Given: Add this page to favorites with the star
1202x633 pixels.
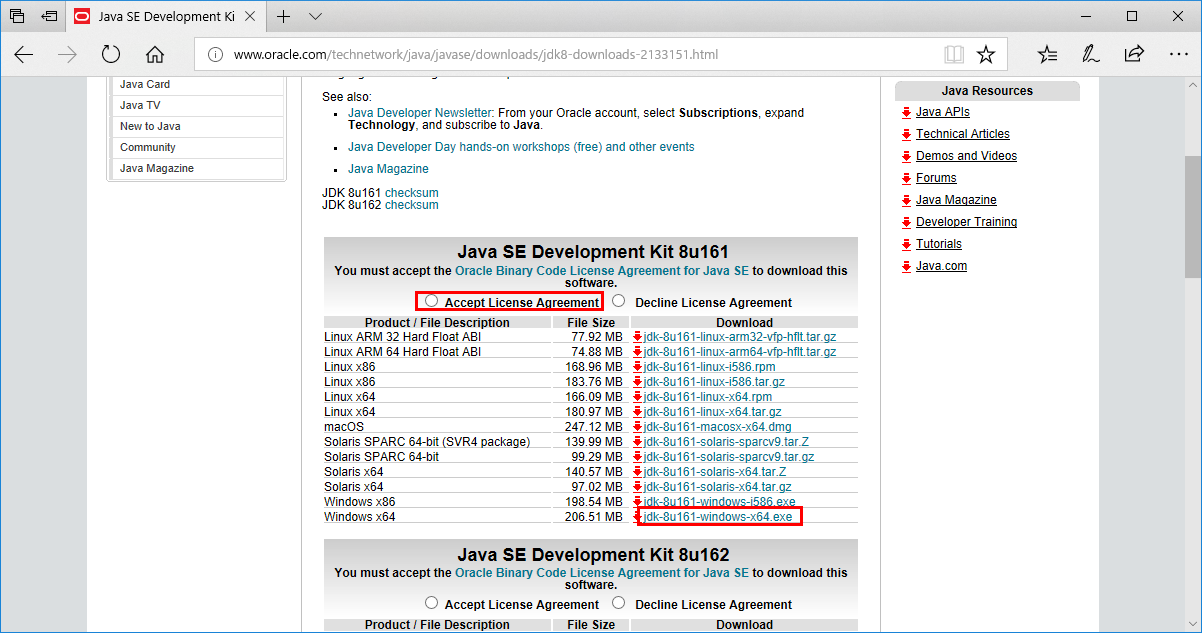Looking at the screenshot, I should 985,54.
